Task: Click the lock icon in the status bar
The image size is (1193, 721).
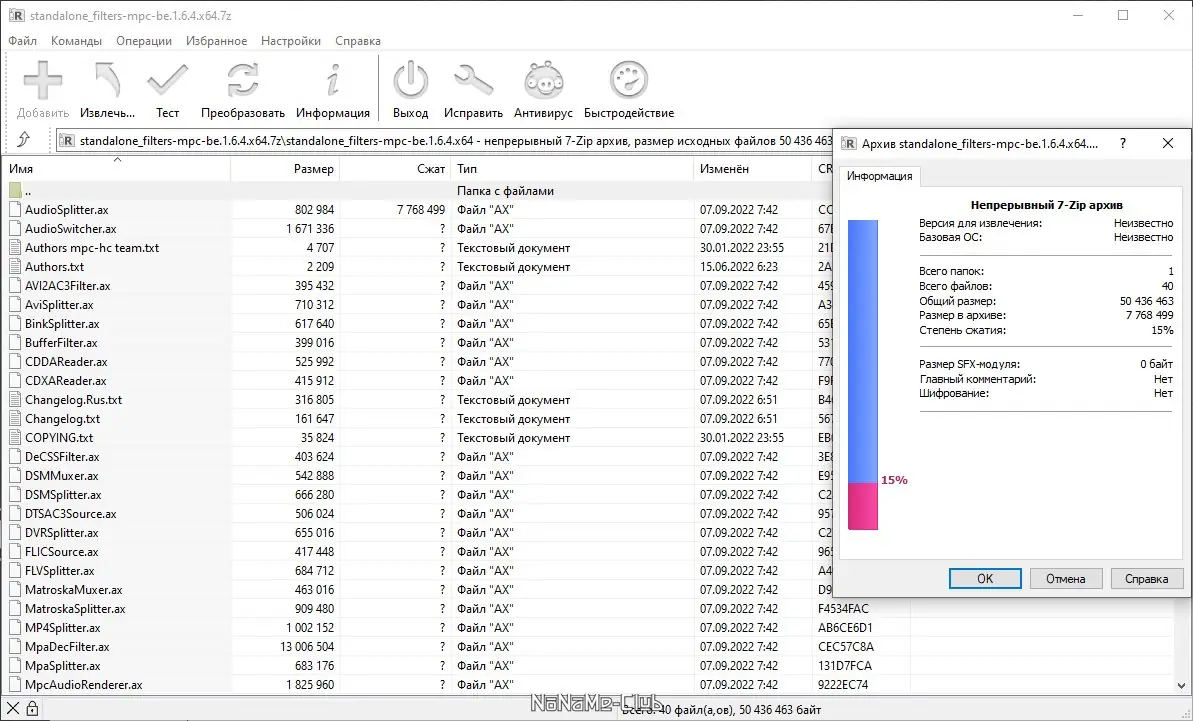Action: [x=33, y=709]
